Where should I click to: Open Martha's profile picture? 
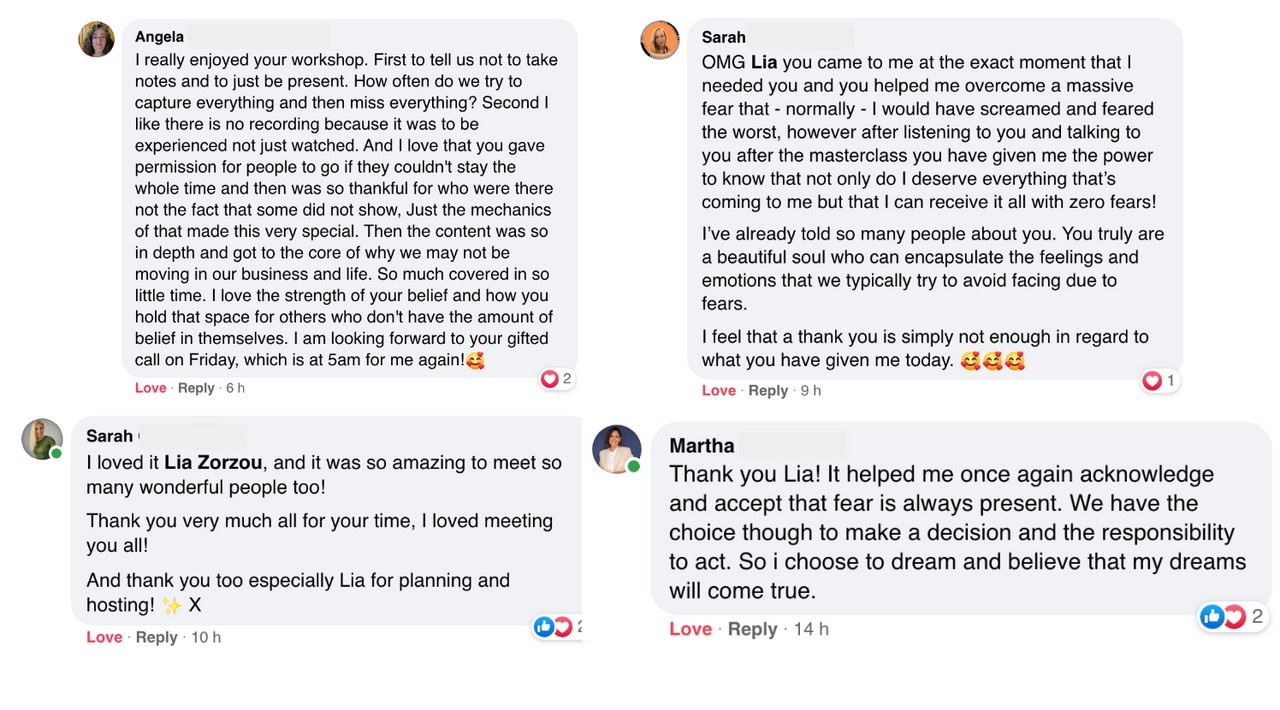(x=616, y=448)
